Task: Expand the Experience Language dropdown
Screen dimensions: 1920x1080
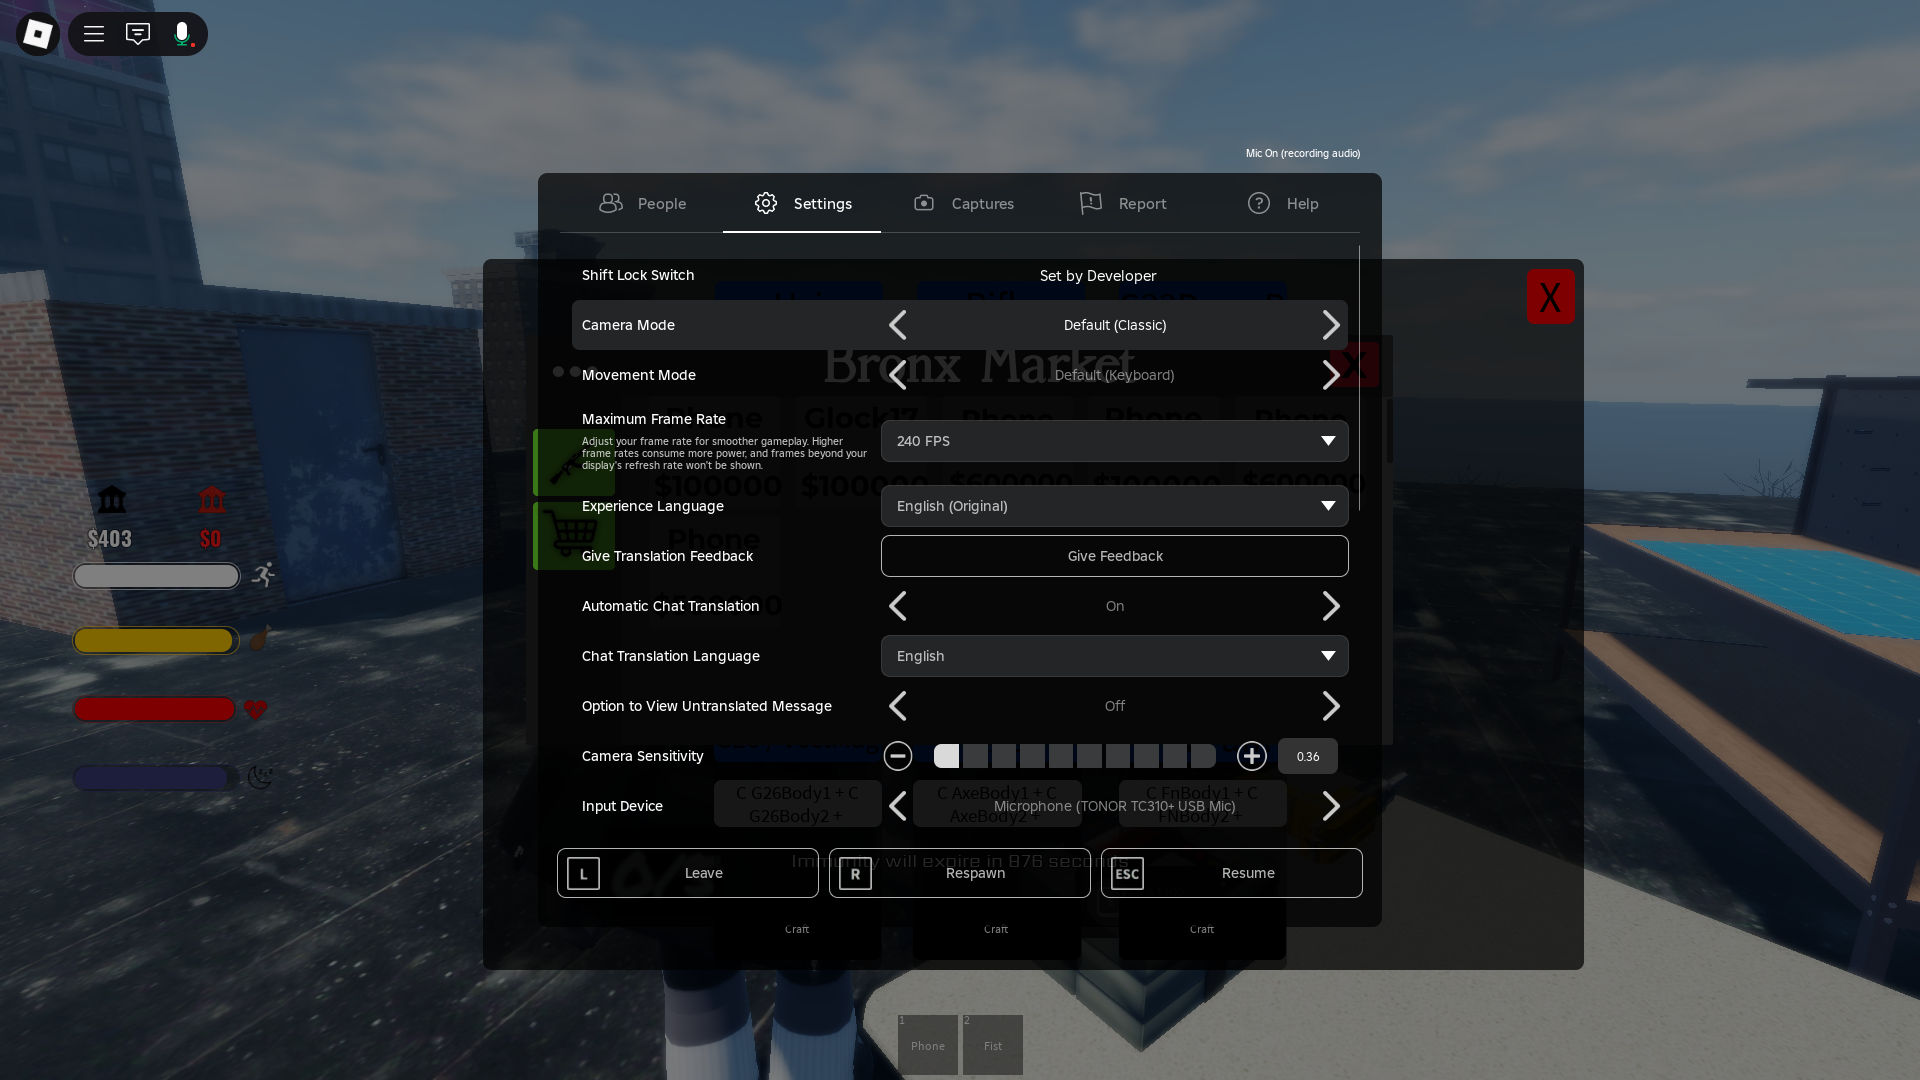Action: tap(1114, 506)
